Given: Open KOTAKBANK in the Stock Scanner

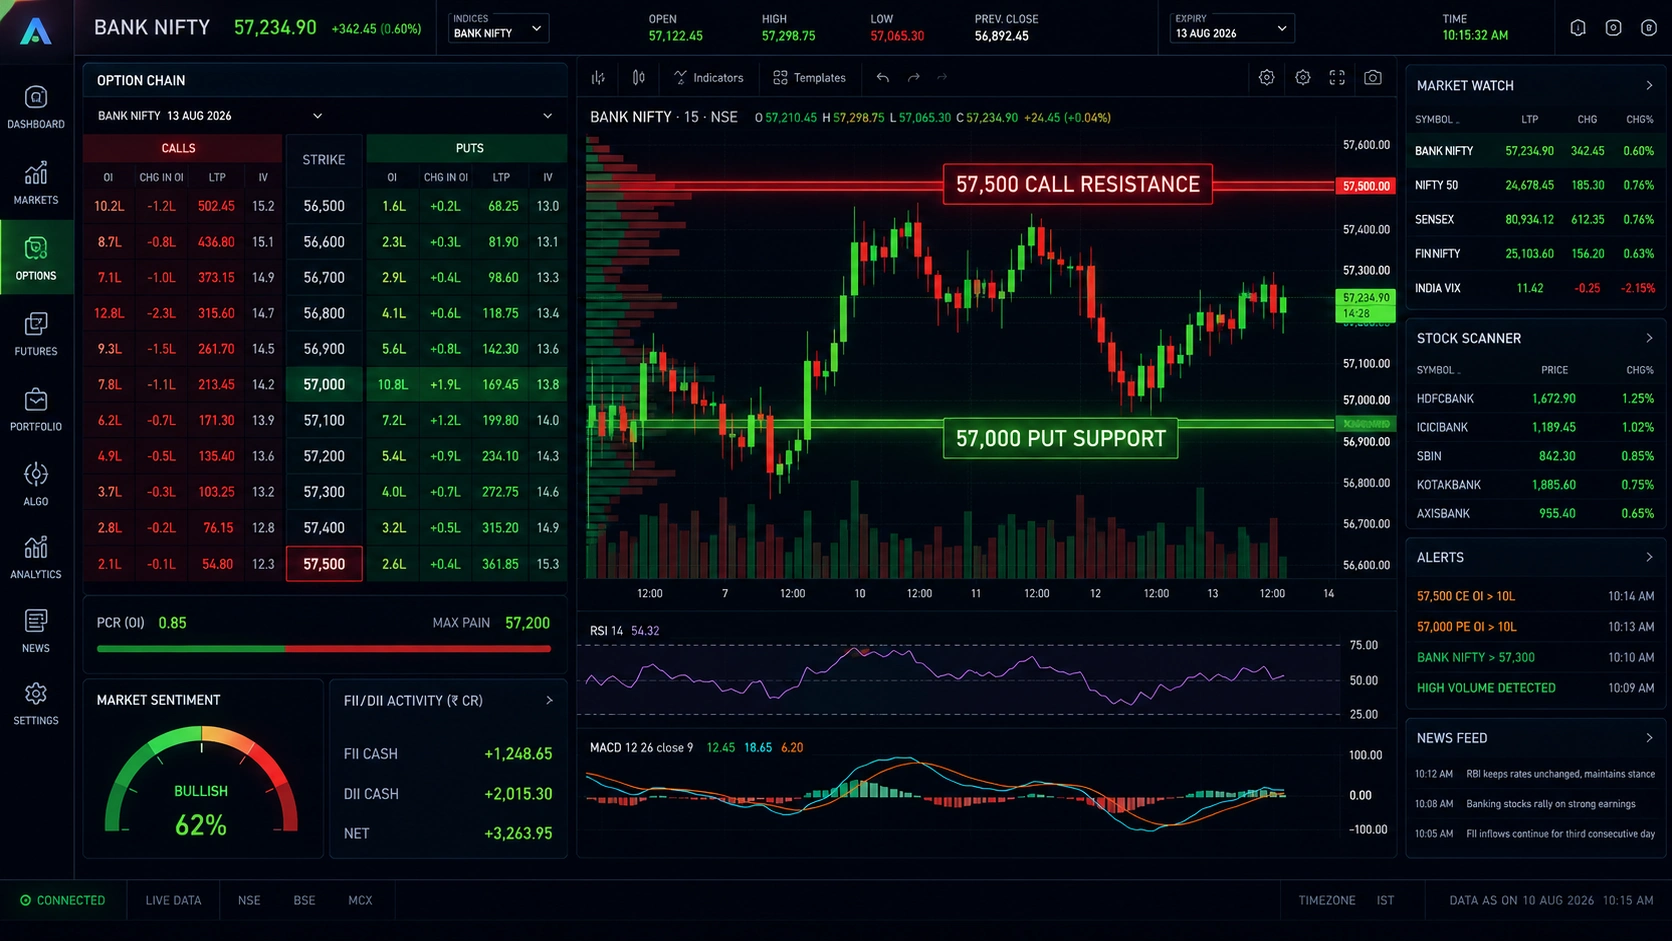Looking at the screenshot, I should [x=1535, y=485].
